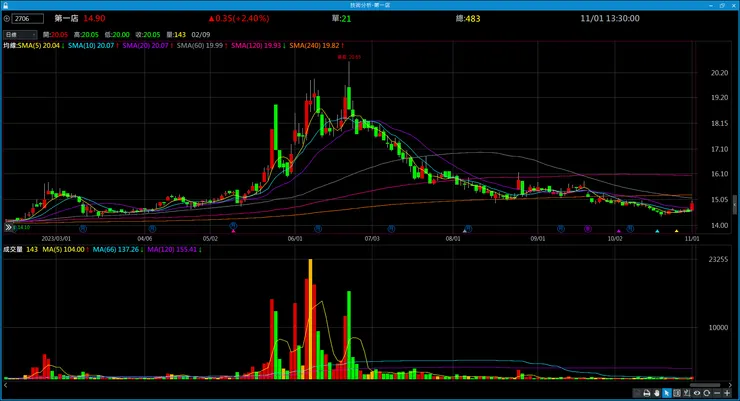This screenshot has width=740, height=401.
Task: Click the circled event marker right of 10/02
Action: pyautogui.click(x=630, y=228)
